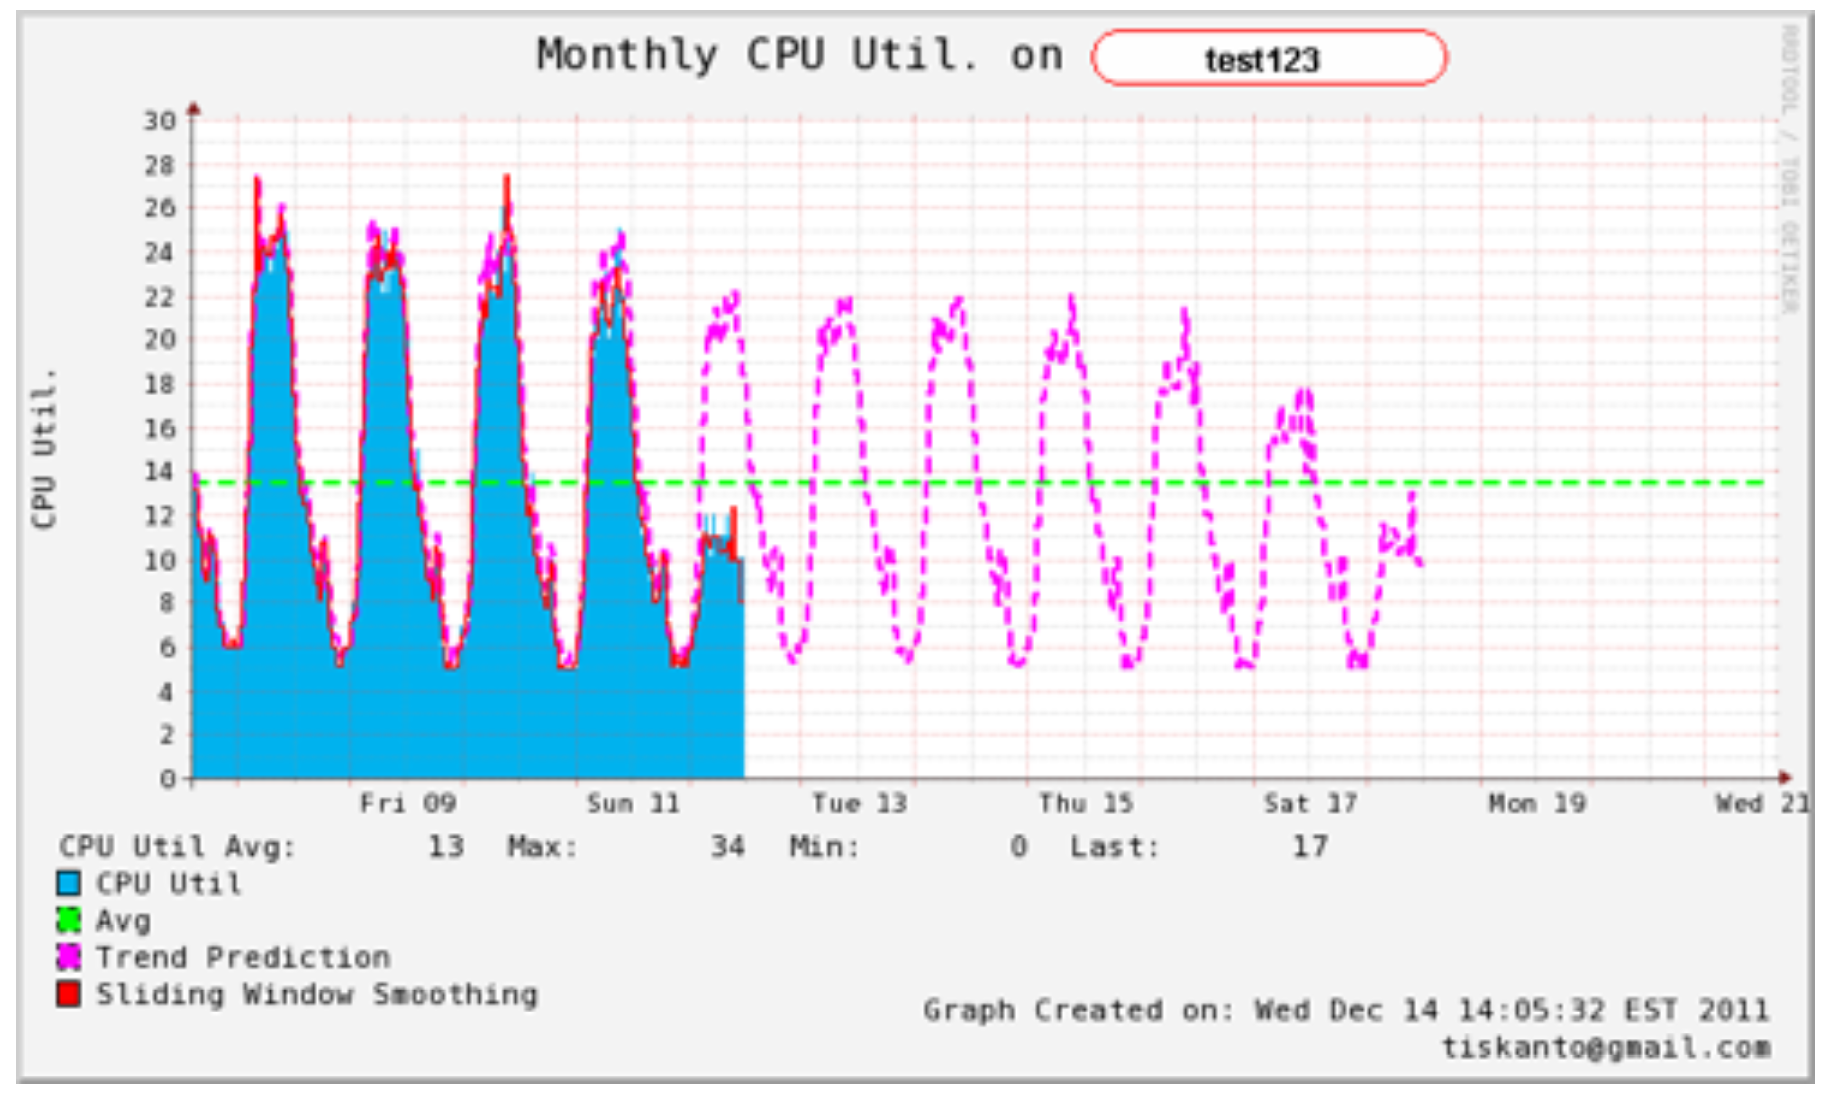Select the 'Thu 15' x-axis label
1831x1096 pixels.
pyautogui.click(x=1085, y=803)
